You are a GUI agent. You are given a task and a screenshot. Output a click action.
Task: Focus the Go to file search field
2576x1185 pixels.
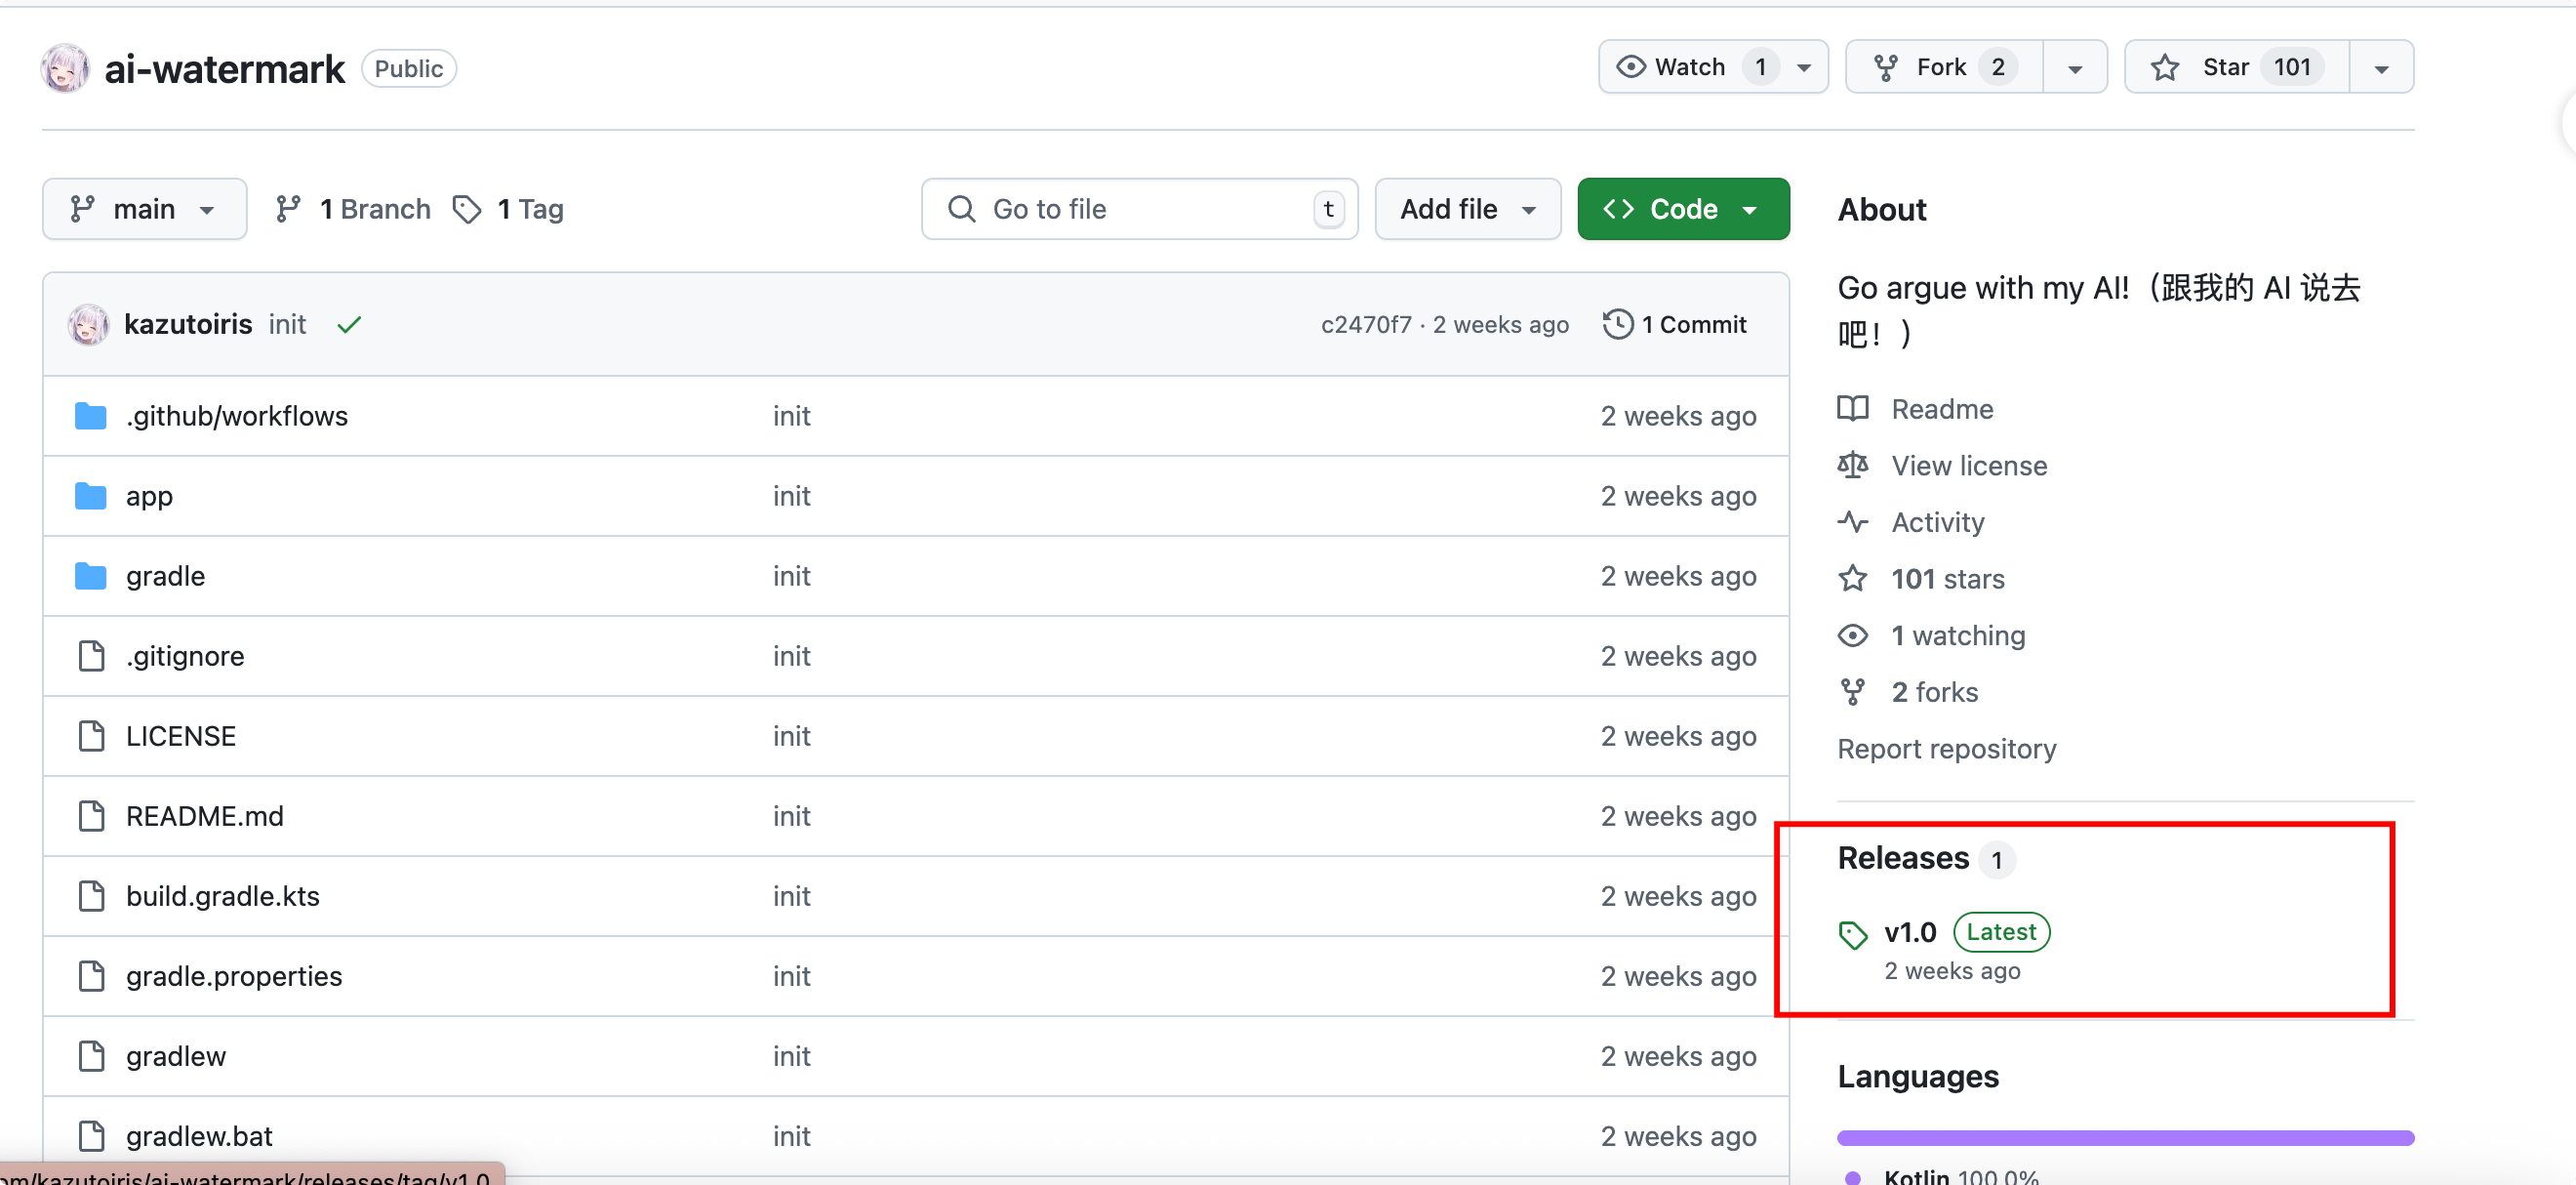click(1139, 209)
